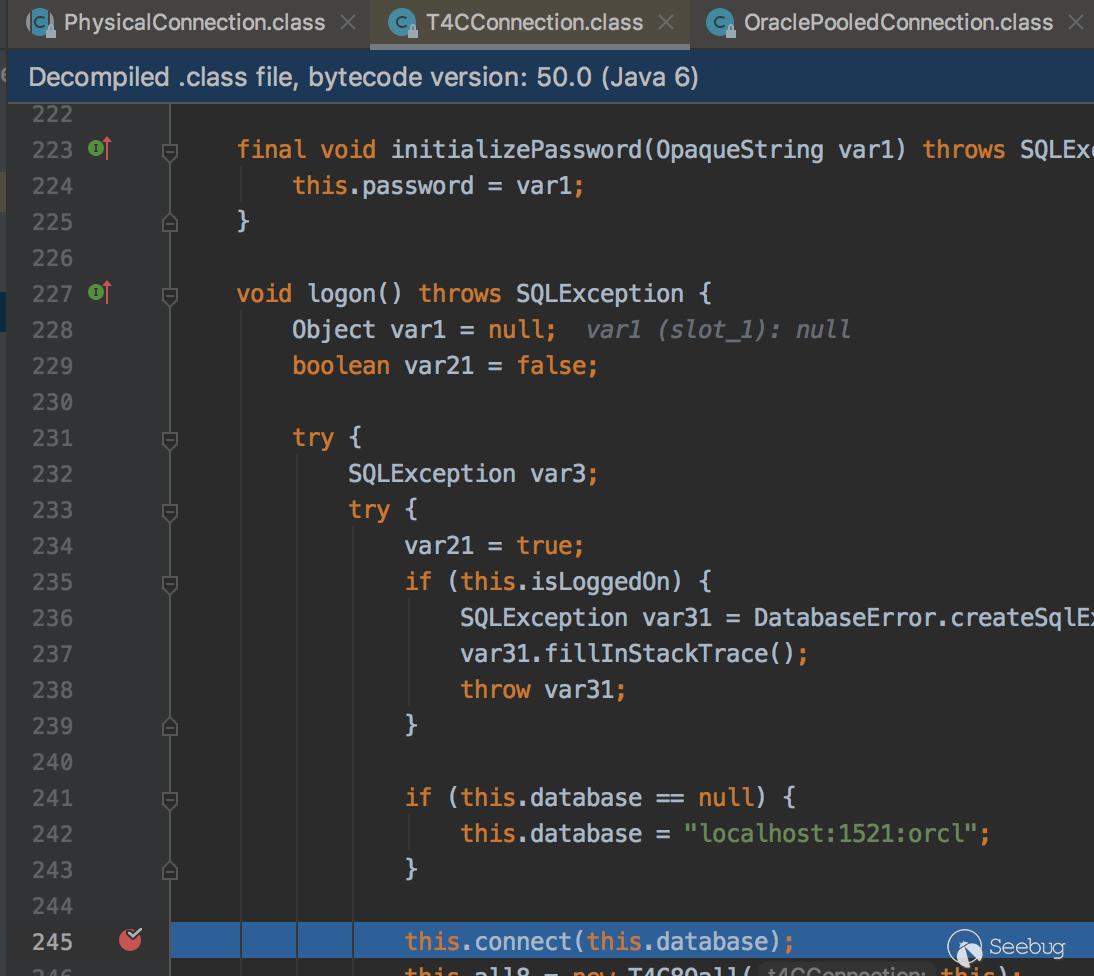Viewport: 1094px width, 976px height.
Task: Click implements gutter icon beside initializePassword
Action: tap(99, 149)
